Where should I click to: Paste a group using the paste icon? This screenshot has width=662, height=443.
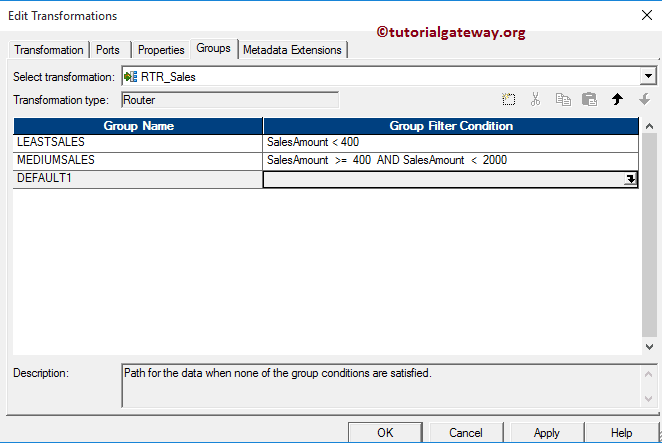[589, 100]
